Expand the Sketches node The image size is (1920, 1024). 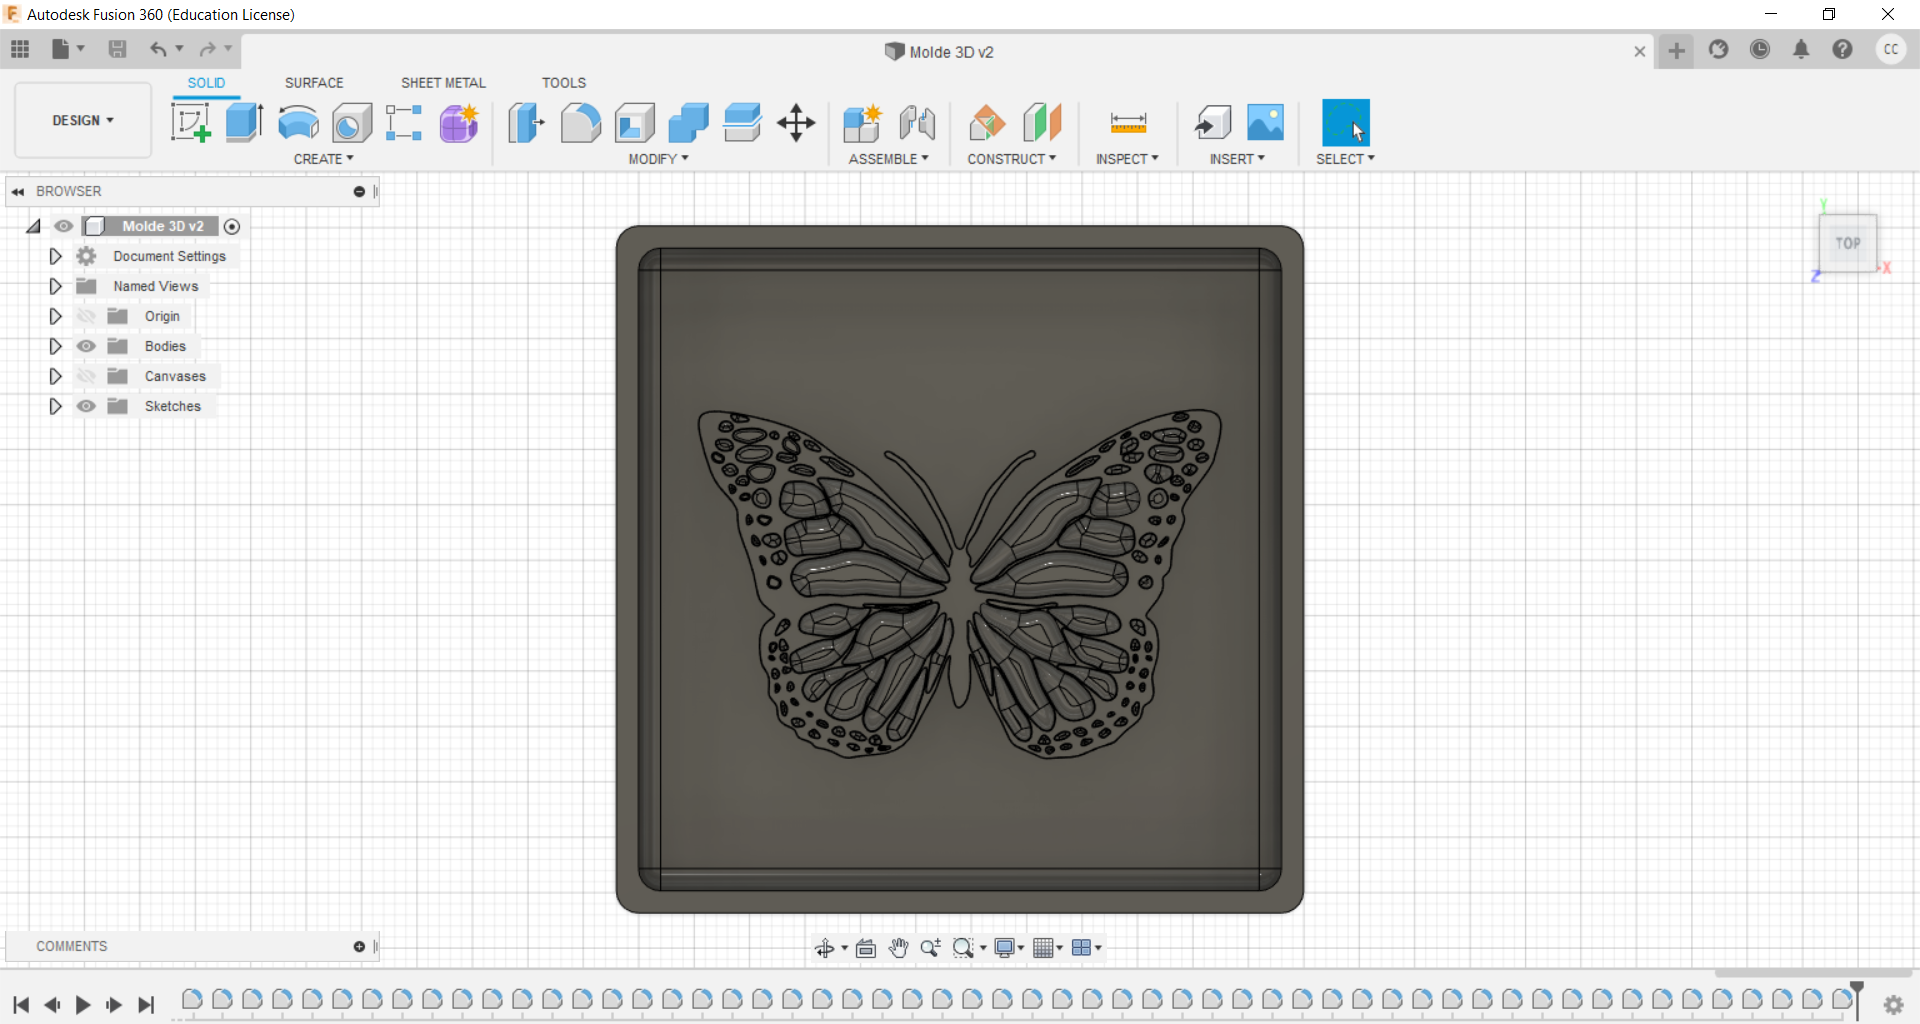click(x=56, y=406)
